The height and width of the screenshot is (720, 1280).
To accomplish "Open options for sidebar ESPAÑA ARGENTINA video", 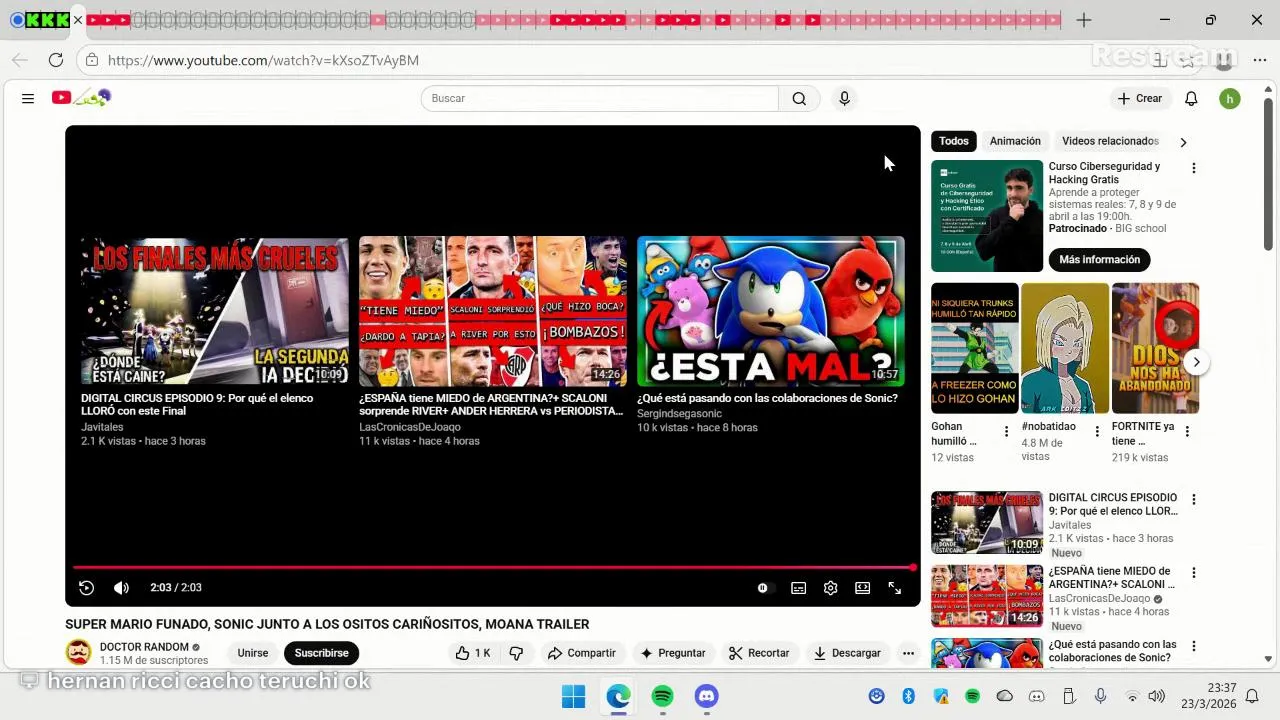I will (1193, 573).
